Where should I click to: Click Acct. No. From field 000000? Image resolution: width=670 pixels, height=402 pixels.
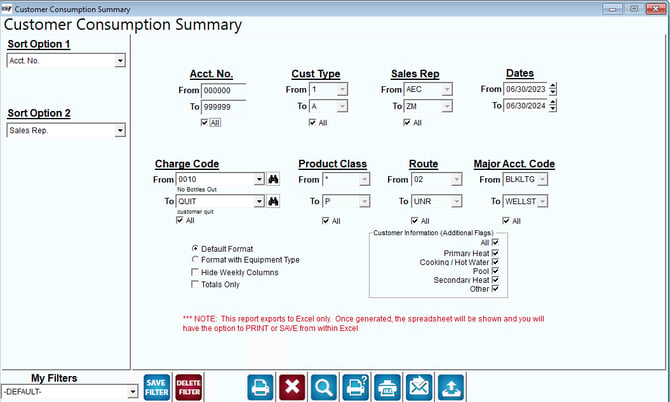223,91
